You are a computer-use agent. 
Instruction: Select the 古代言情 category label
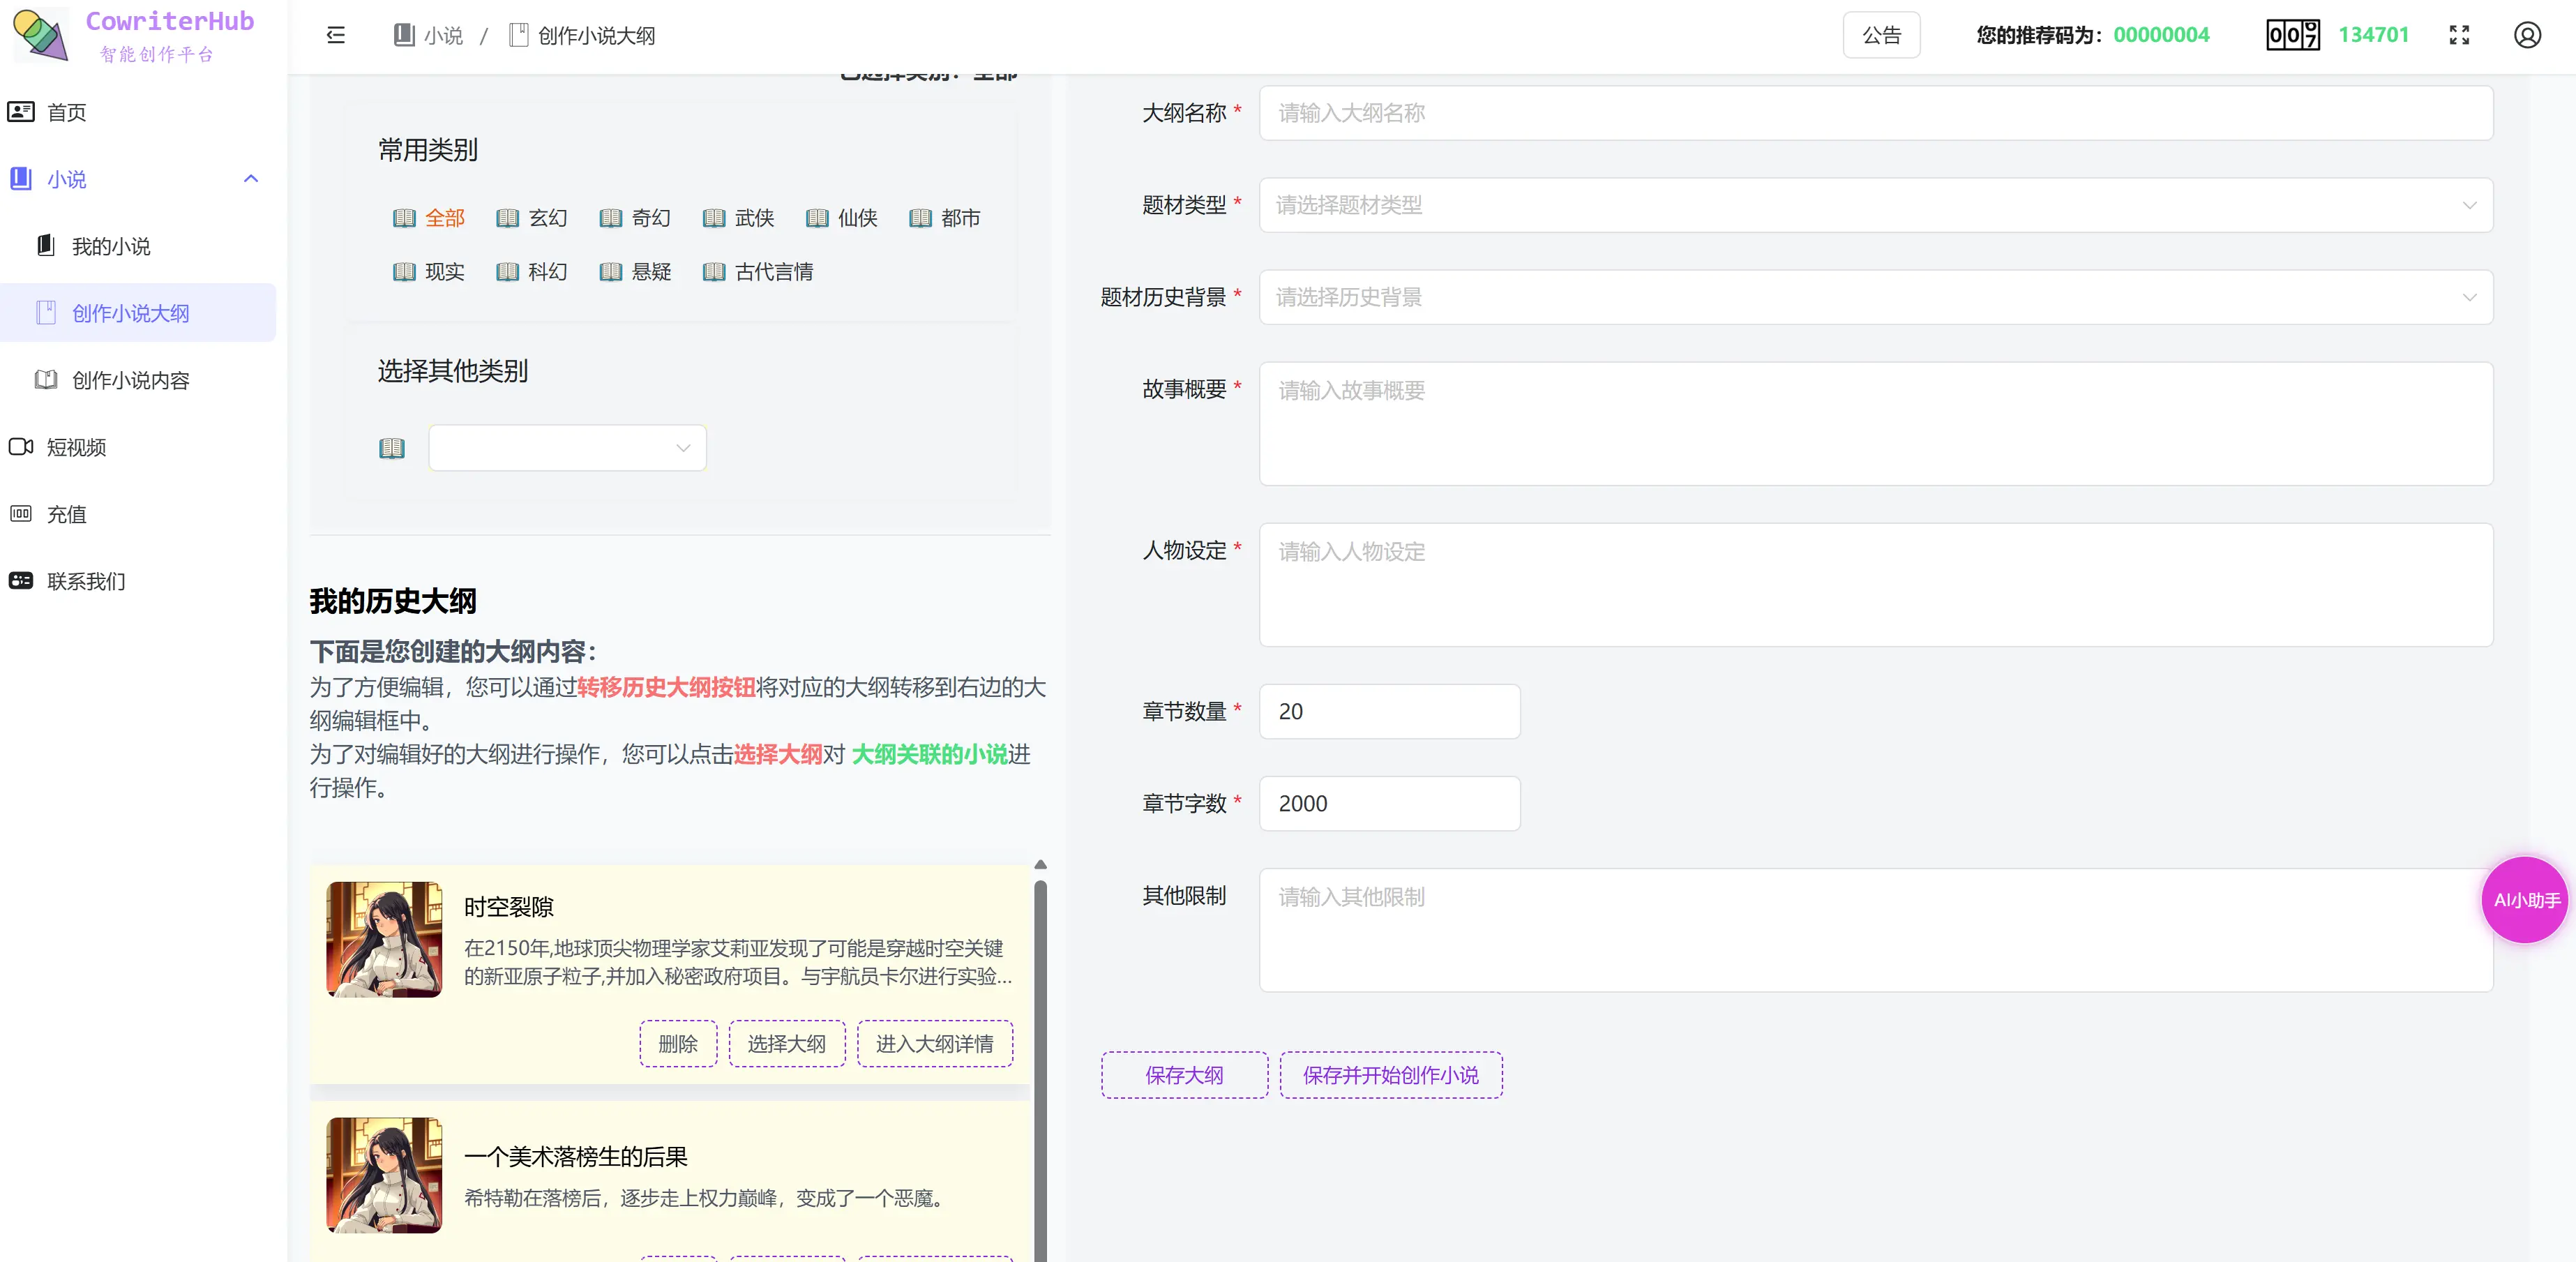(774, 272)
